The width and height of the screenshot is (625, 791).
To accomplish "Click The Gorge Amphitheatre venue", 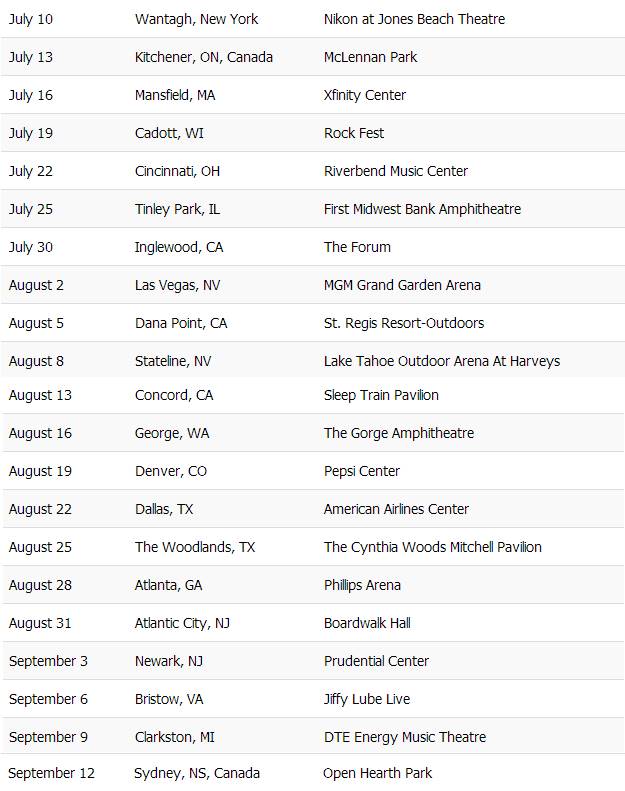I will (x=398, y=433).
